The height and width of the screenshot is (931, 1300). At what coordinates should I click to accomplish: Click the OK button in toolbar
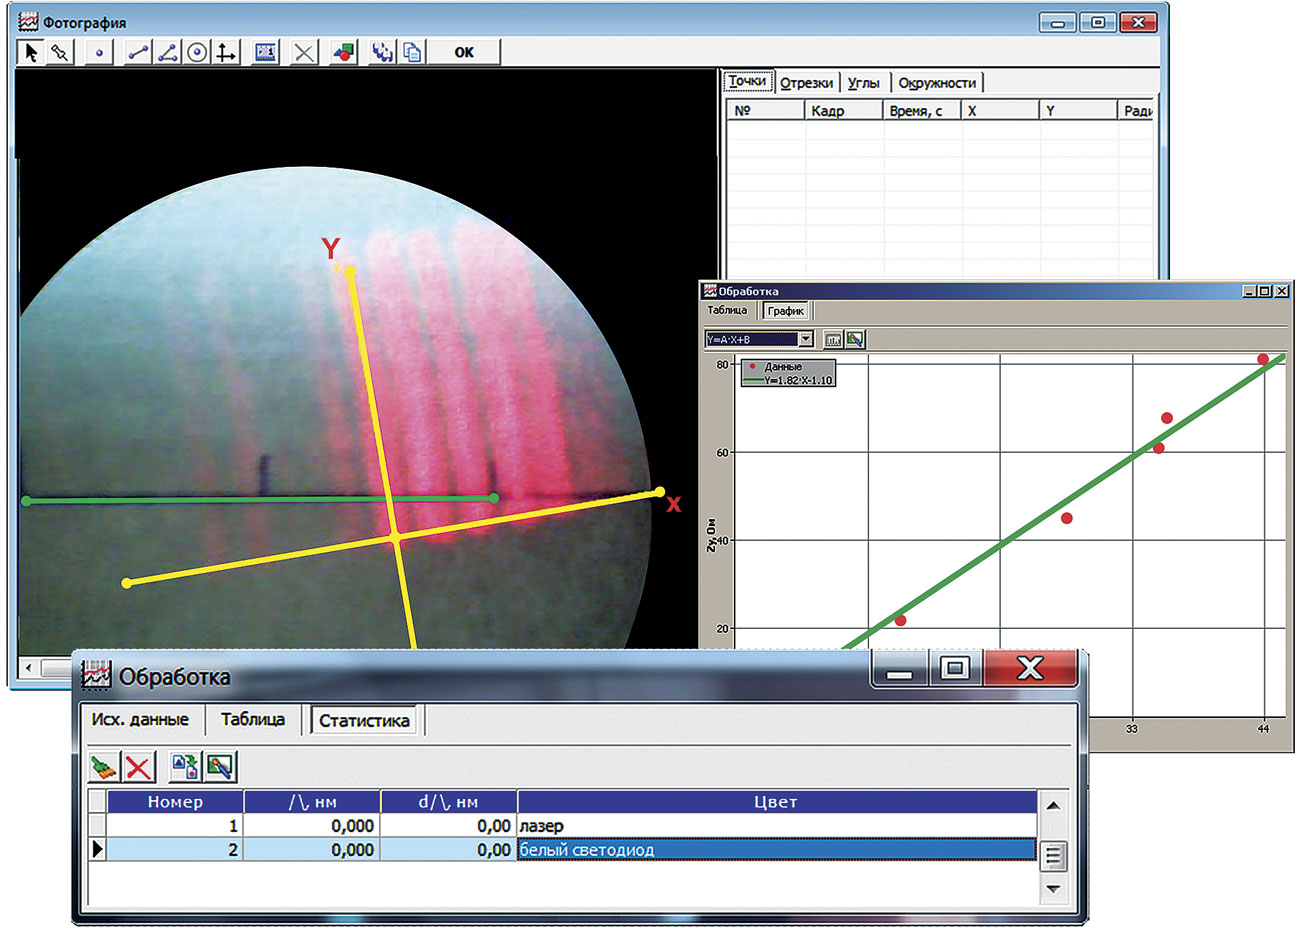click(x=464, y=53)
